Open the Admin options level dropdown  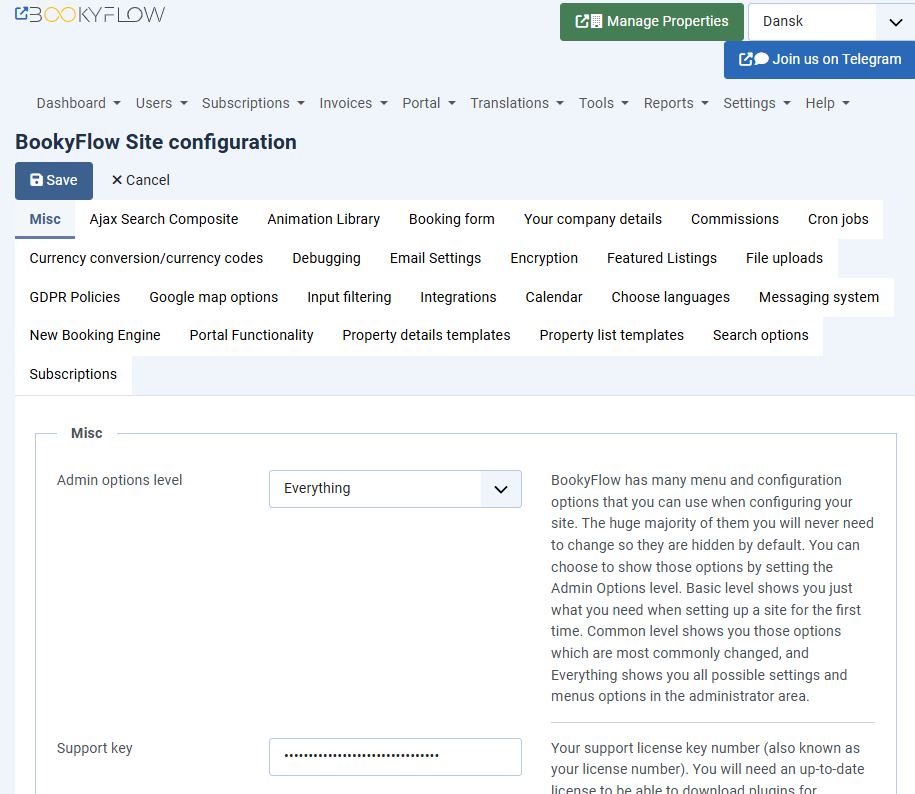[x=395, y=489]
